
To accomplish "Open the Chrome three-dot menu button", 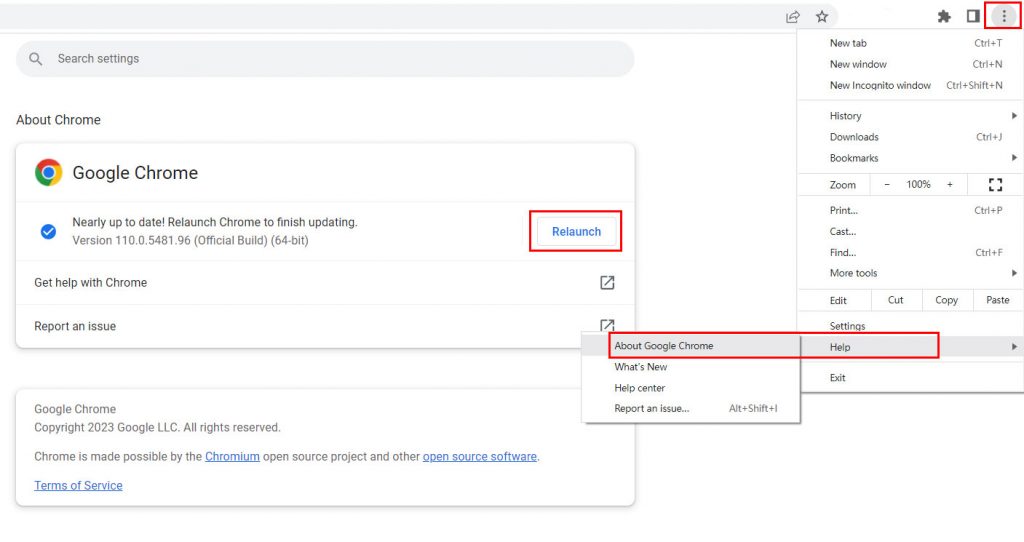I will click(x=1004, y=16).
